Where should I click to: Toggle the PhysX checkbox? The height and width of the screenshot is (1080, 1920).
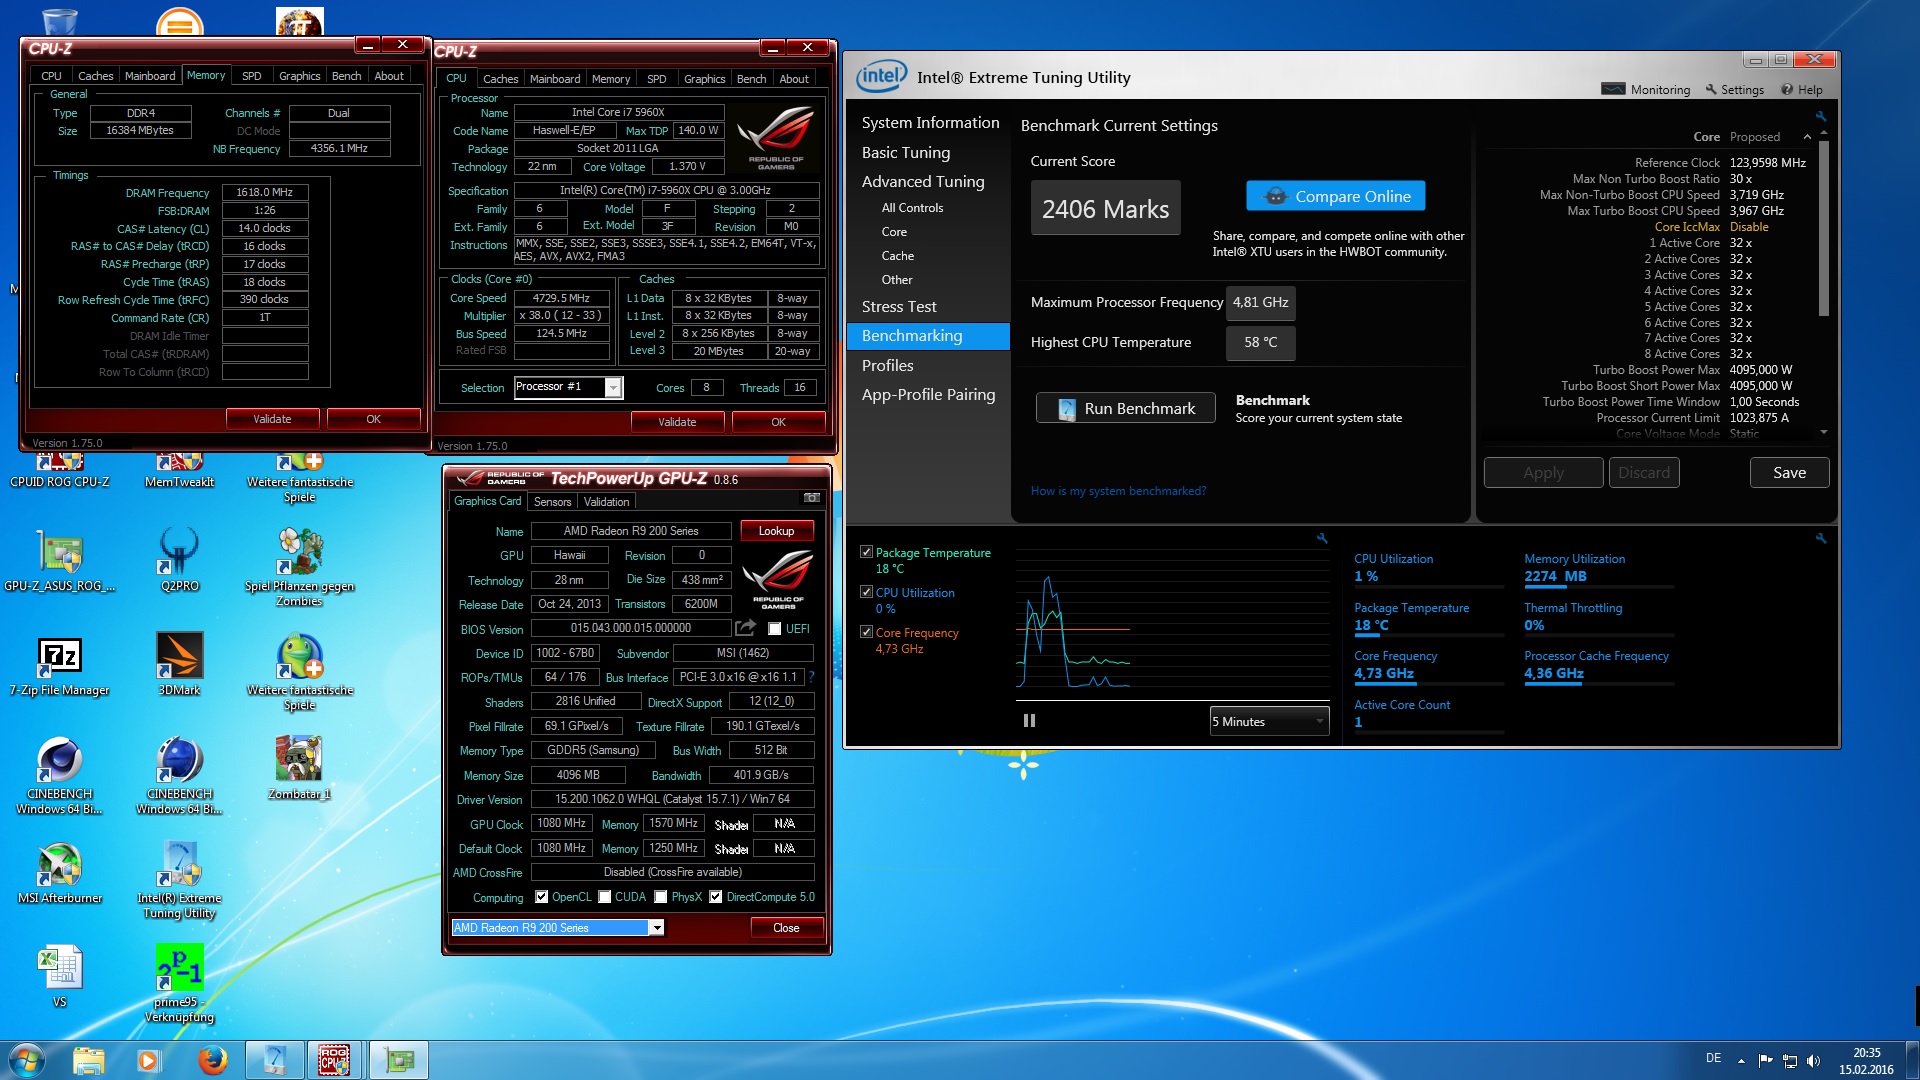click(660, 897)
